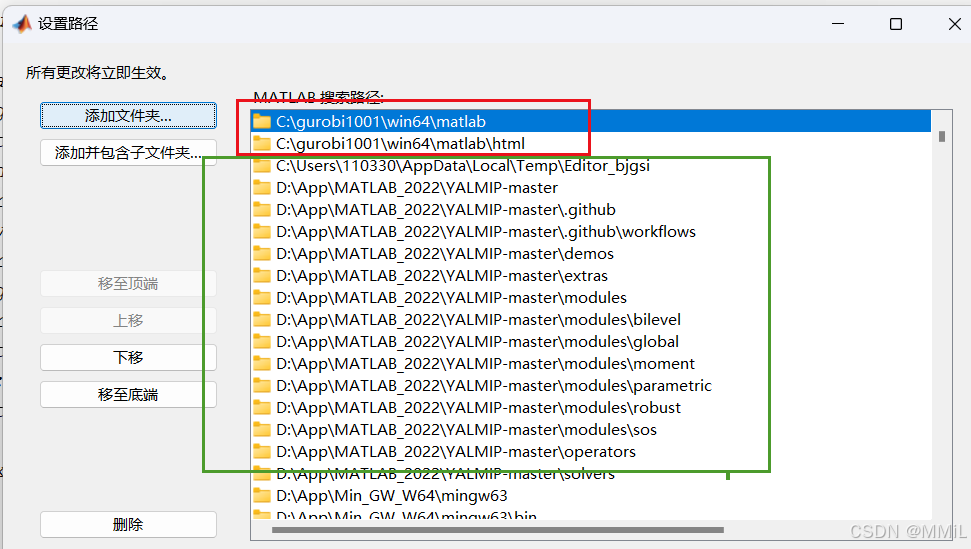Select the YALMIP-master\demos path
Image resolution: width=971 pixels, height=549 pixels.
(445, 253)
